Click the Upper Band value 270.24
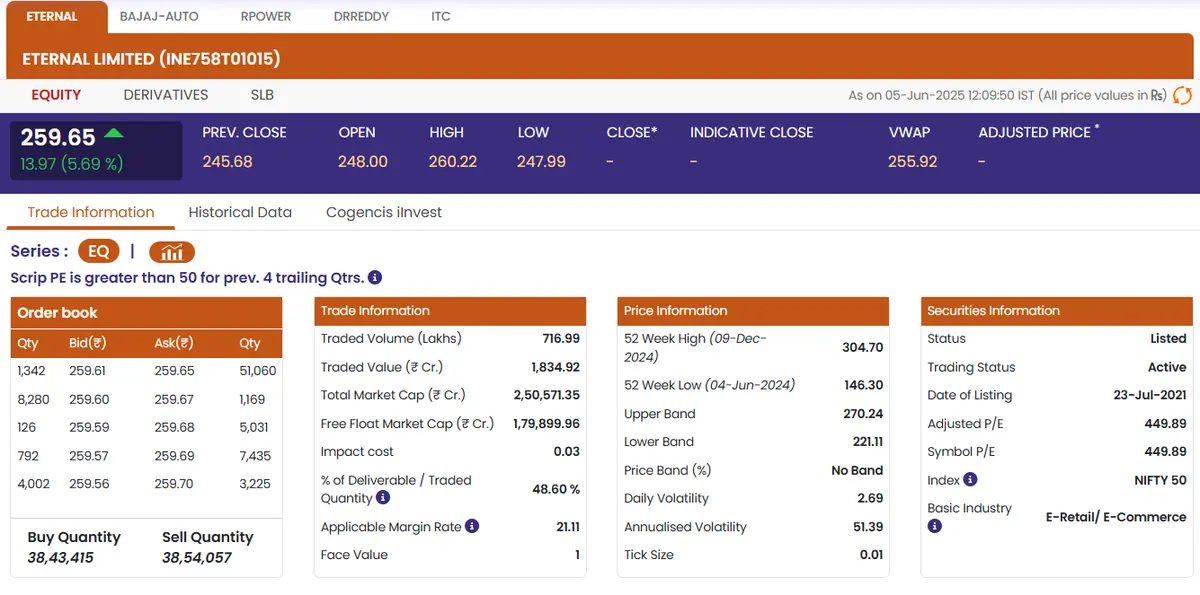Image resolution: width=1200 pixels, height=595 pixels. 864,414
